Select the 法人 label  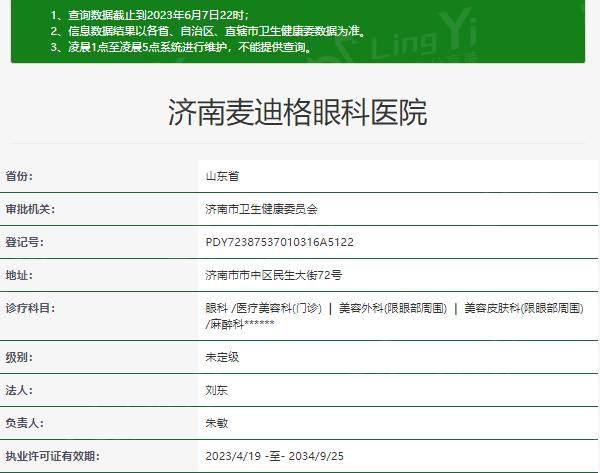(x=19, y=390)
